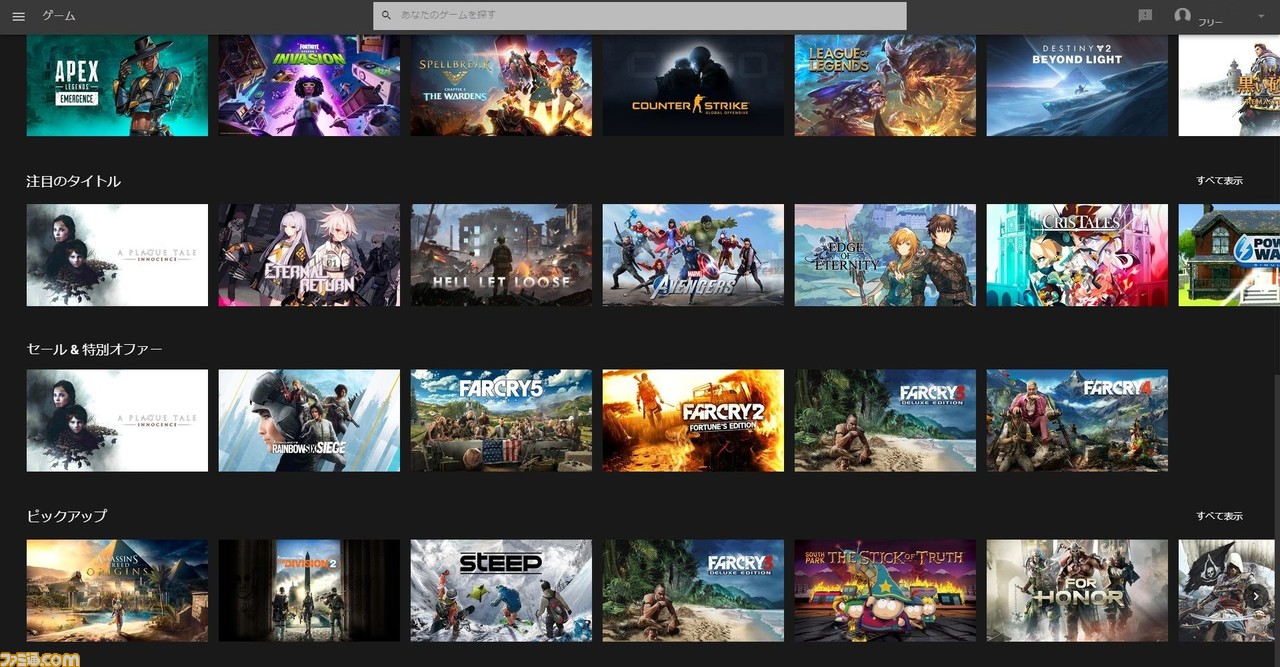The width and height of the screenshot is (1280, 667).
Task: Select Eternal Return tile
Action: 309,255
